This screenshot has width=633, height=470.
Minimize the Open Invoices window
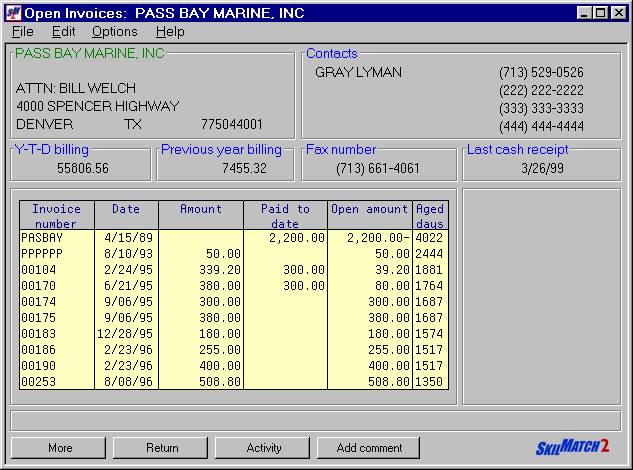[x=584, y=13]
